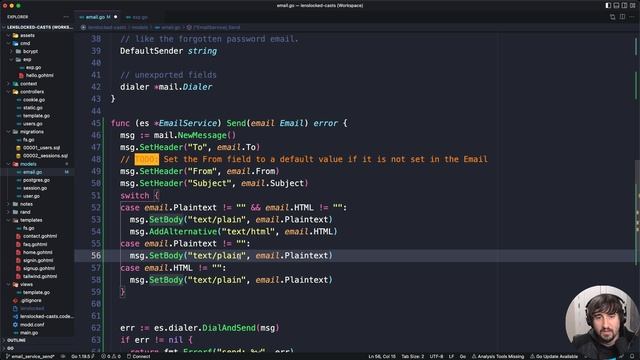The width and height of the screenshot is (640, 360).
Task: Open session.go file
Action: pos(35,188)
